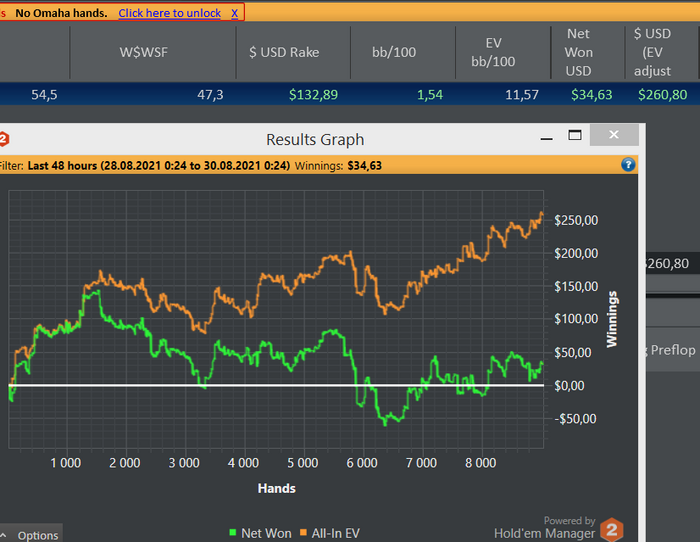The height and width of the screenshot is (542, 700).
Task: Click the Hold'em Manager 2 badge in the bottom corner
Action: [611, 529]
